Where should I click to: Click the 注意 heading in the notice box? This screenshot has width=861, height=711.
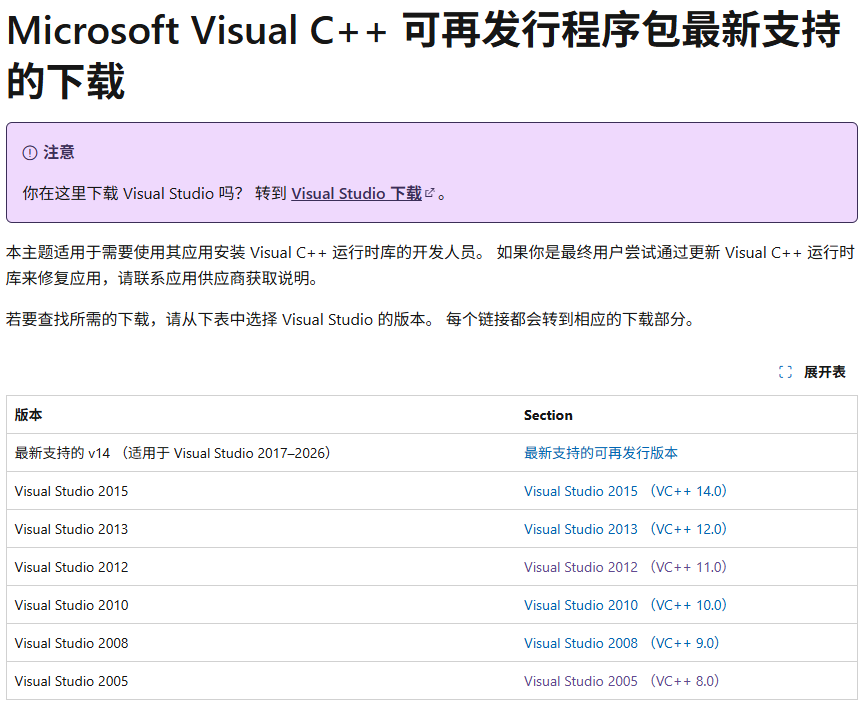click(x=59, y=152)
